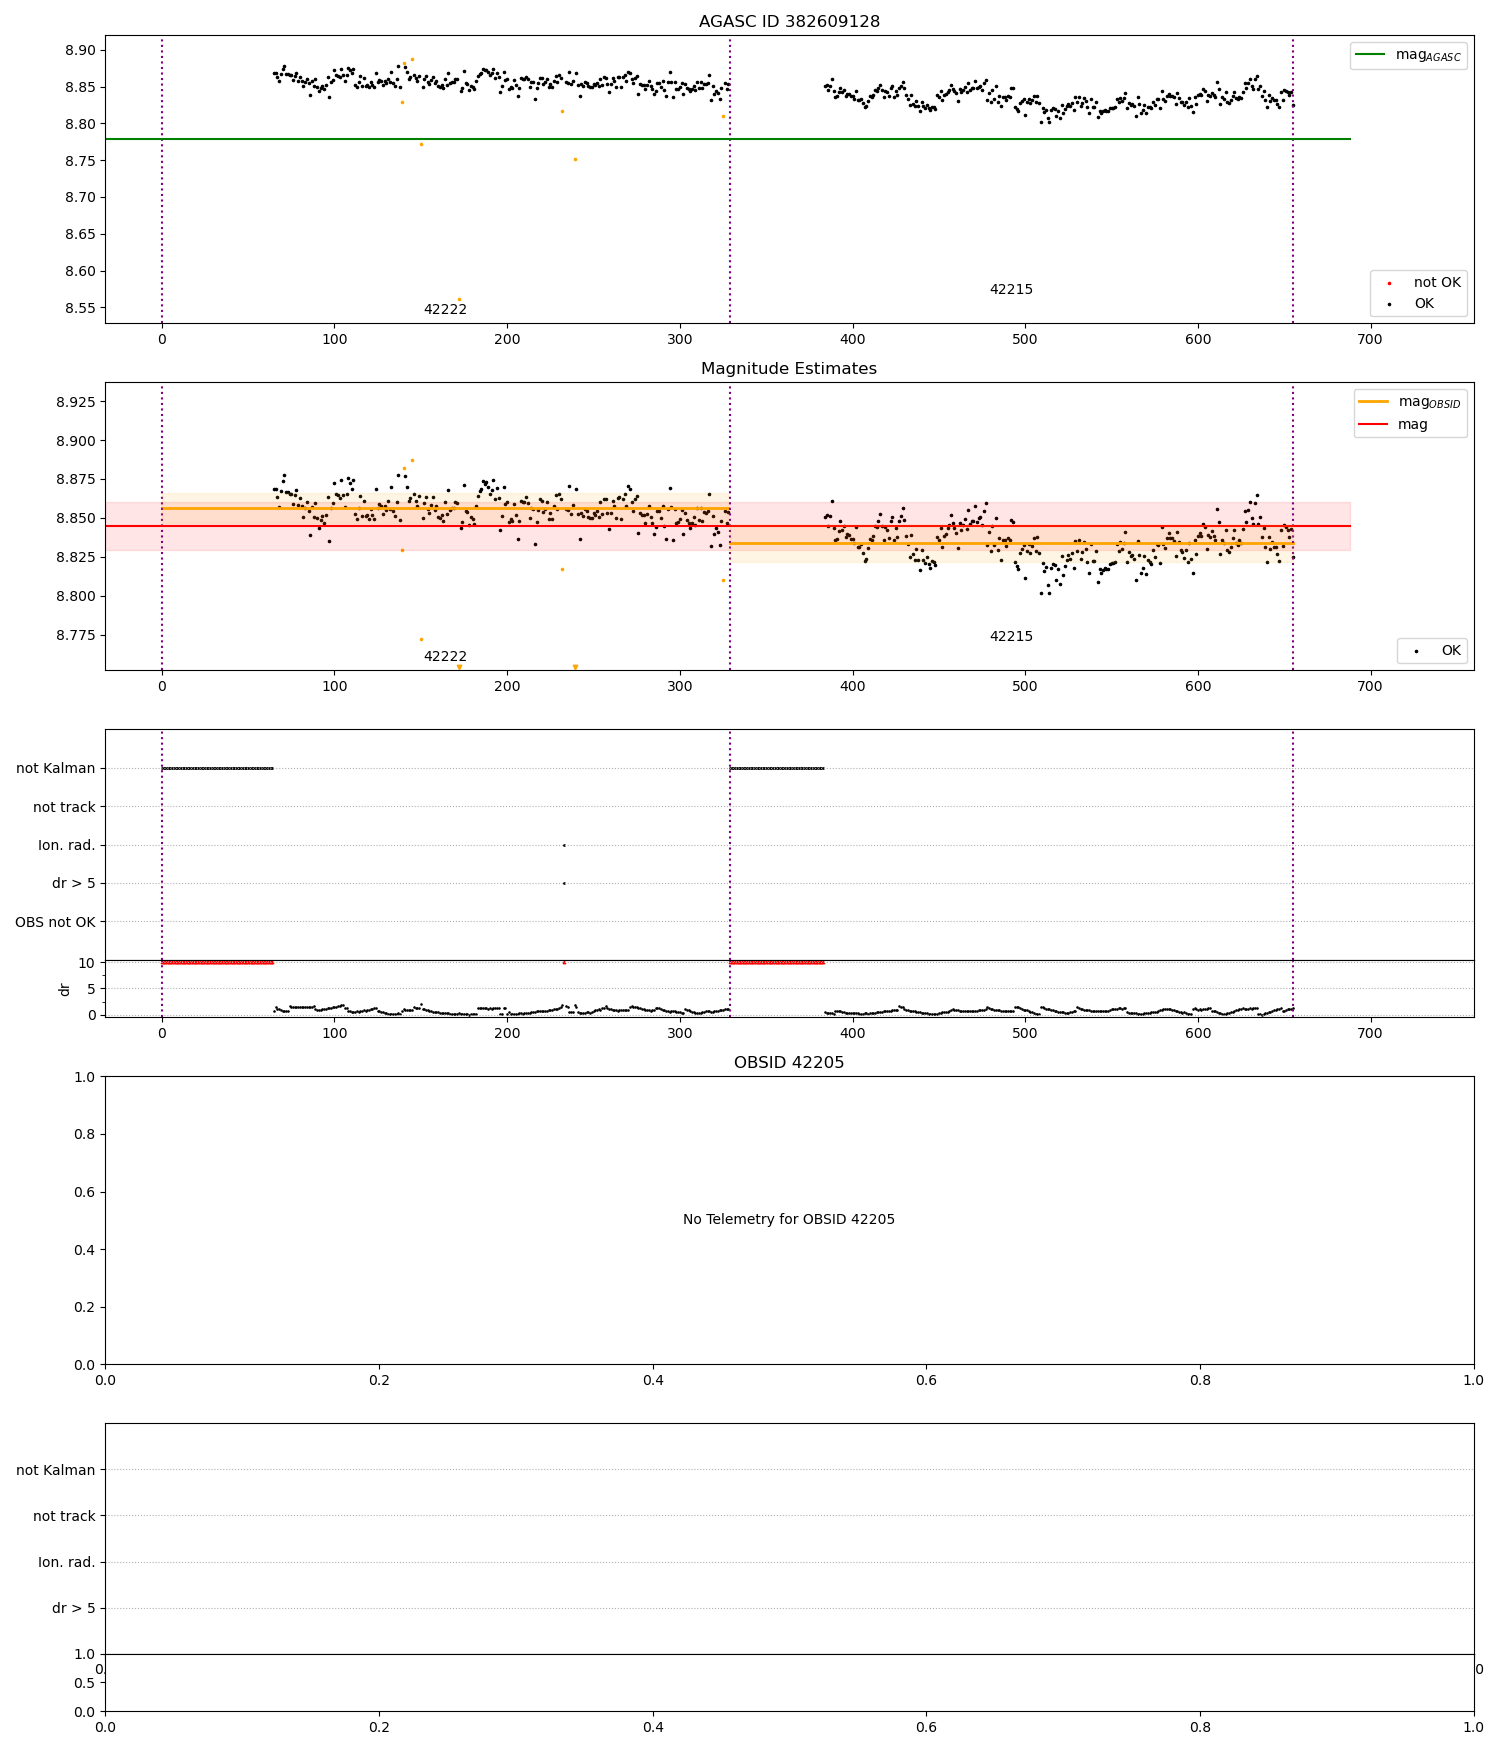
Task: Click the mag OBSID legend entry
Action: pos(1411,402)
